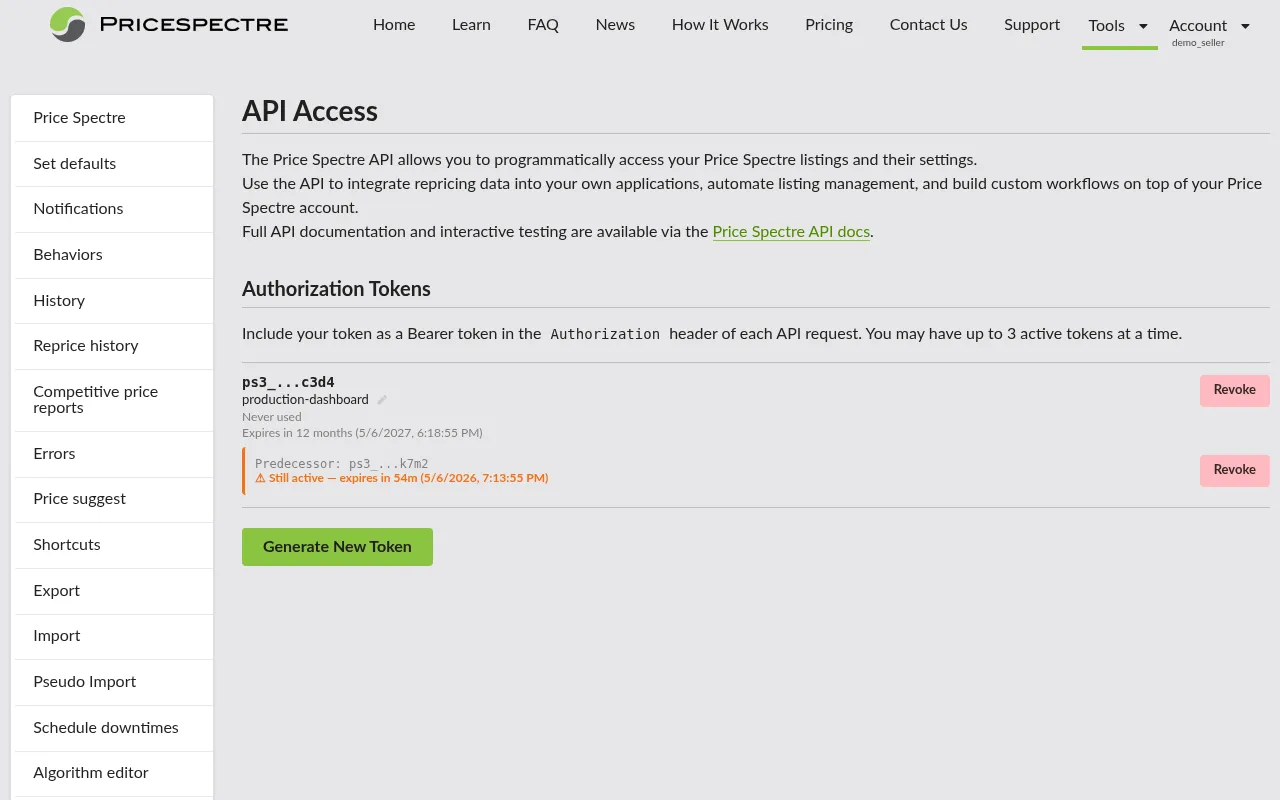This screenshot has width=1280, height=800.
Task: Go to Behaviors in sidebar
Action: pos(114,255)
